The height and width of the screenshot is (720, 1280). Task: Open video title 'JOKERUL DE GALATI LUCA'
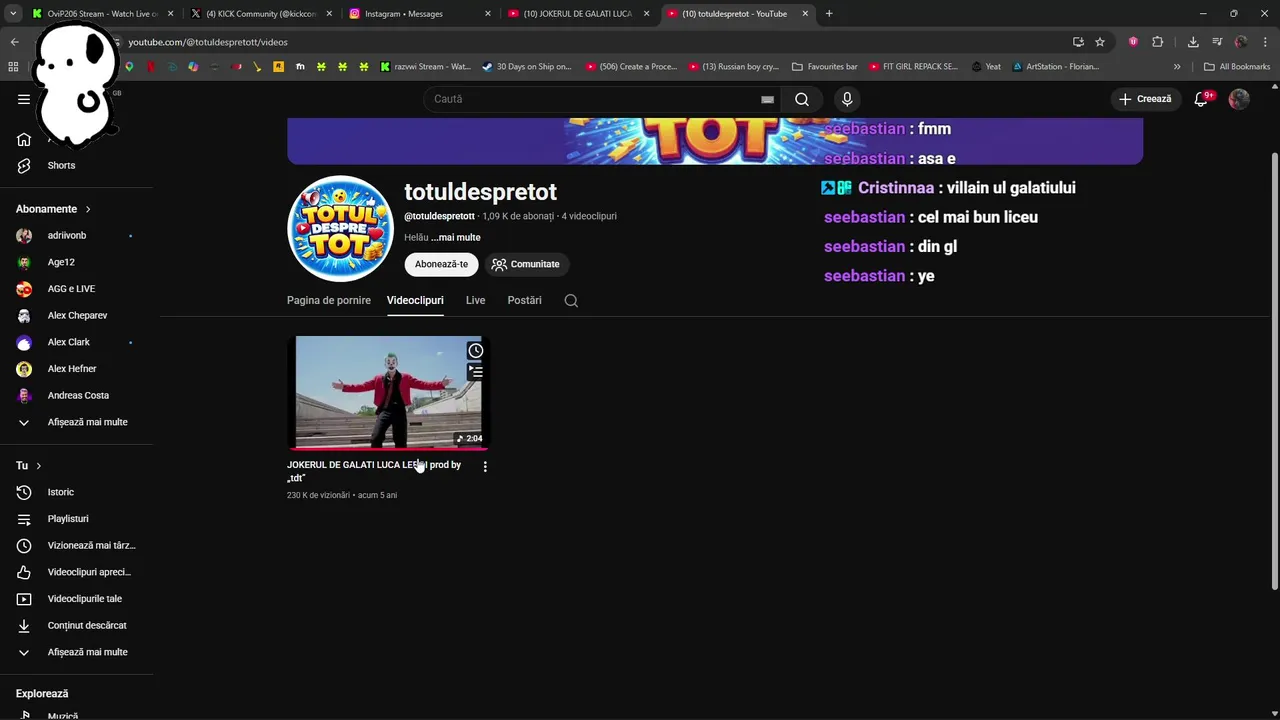[x=374, y=471]
